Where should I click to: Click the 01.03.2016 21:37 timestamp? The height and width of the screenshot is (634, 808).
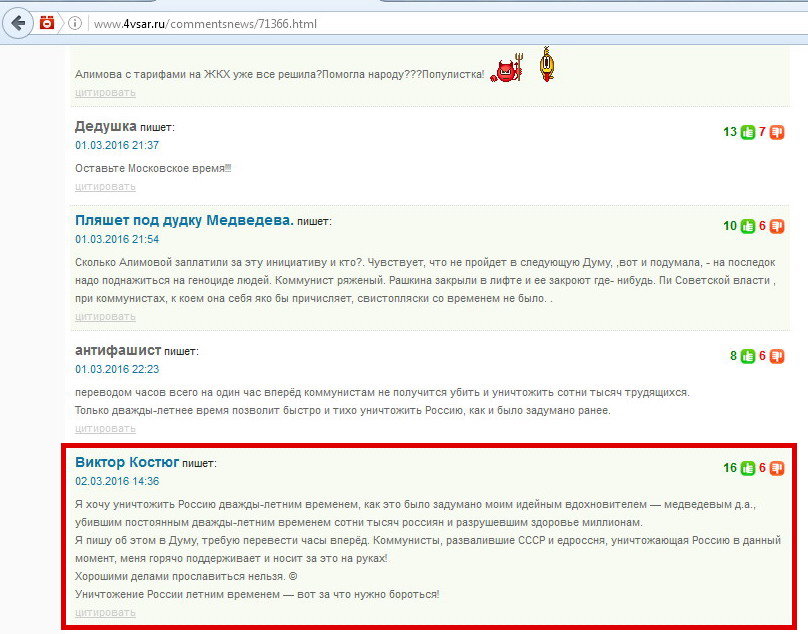[117, 145]
